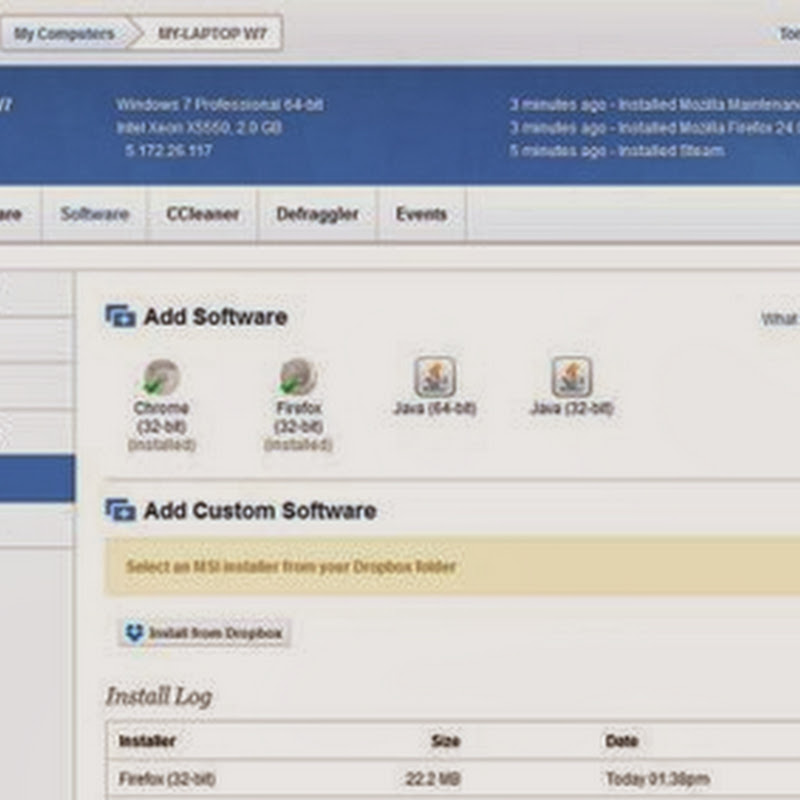Click the Installed Steam recent event

615,151
